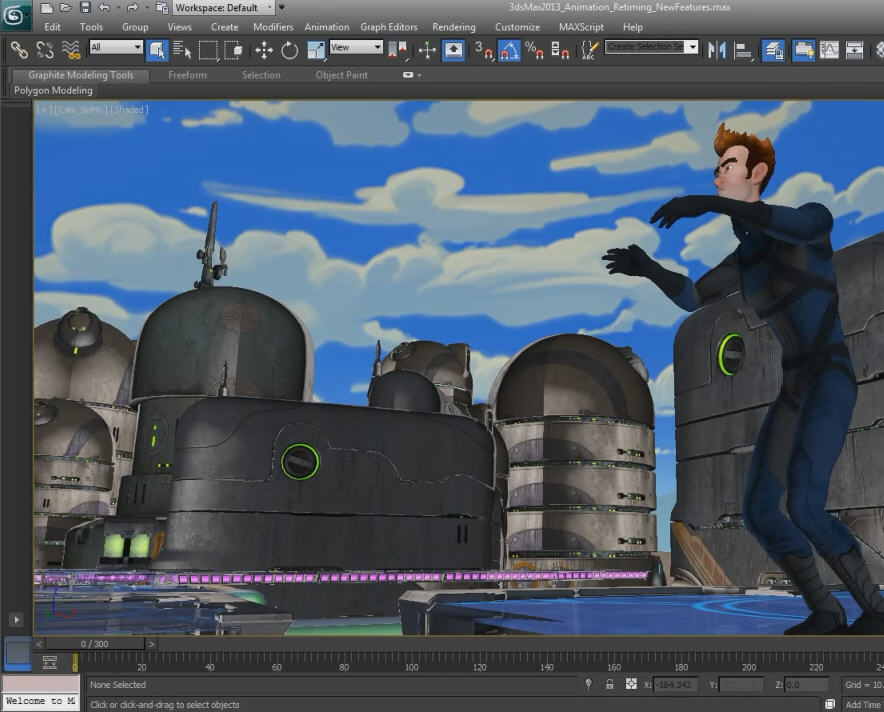Image resolution: width=884 pixels, height=712 pixels.
Task: Click the X coordinate input field
Action: (x=677, y=685)
